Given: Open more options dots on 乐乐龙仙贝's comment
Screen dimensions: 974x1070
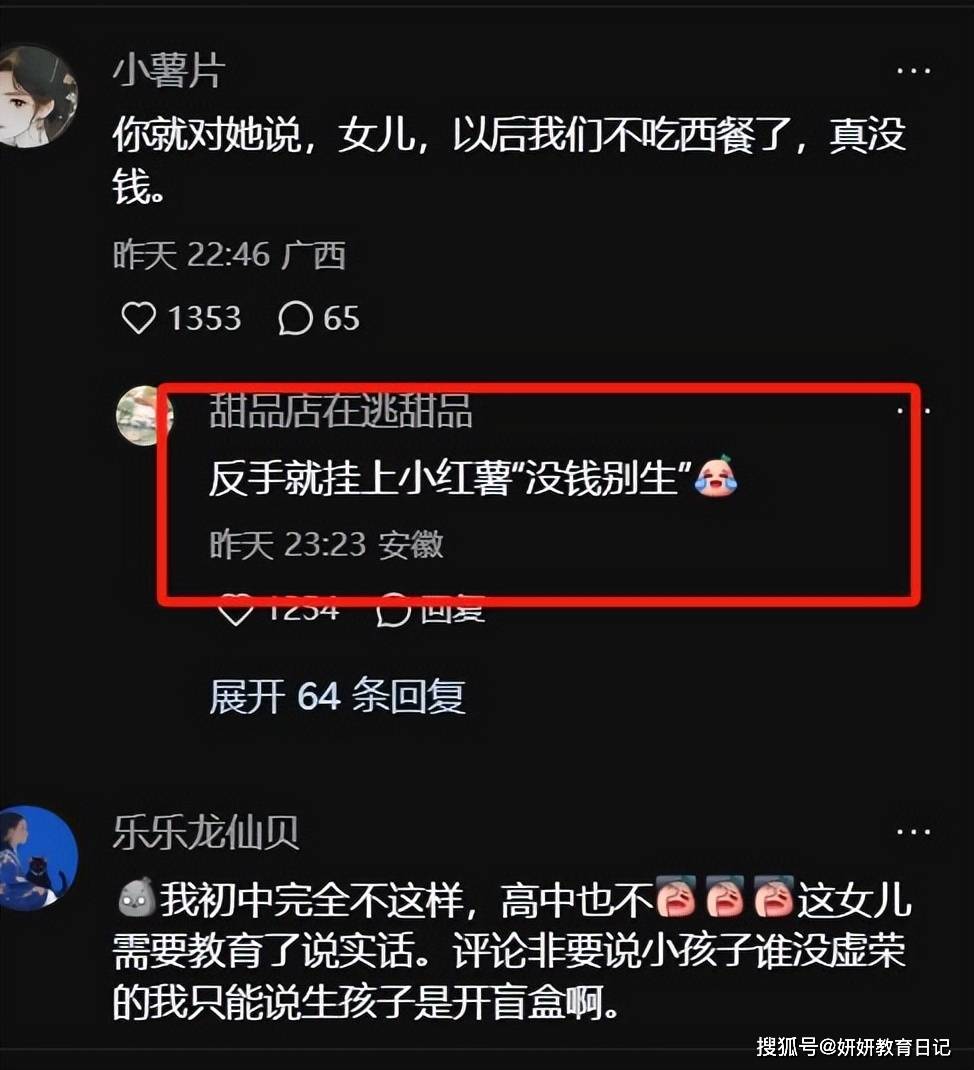Looking at the screenshot, I should pyautogui.click(x=913, y=832).
